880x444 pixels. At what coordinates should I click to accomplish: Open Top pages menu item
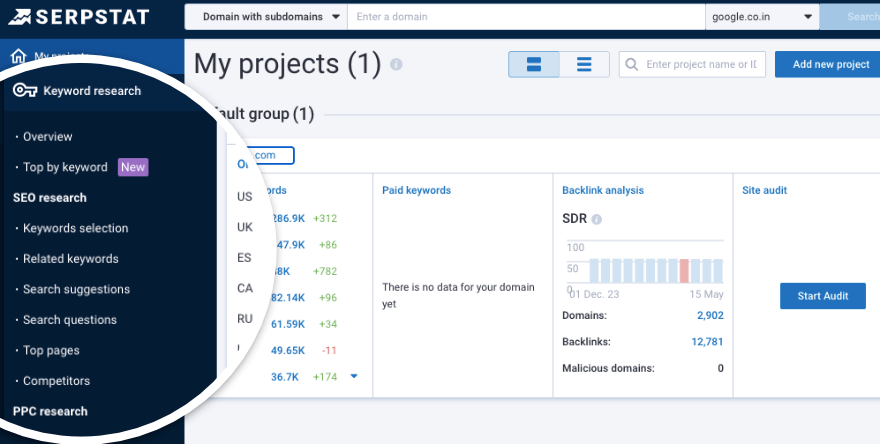pos(51,350)
